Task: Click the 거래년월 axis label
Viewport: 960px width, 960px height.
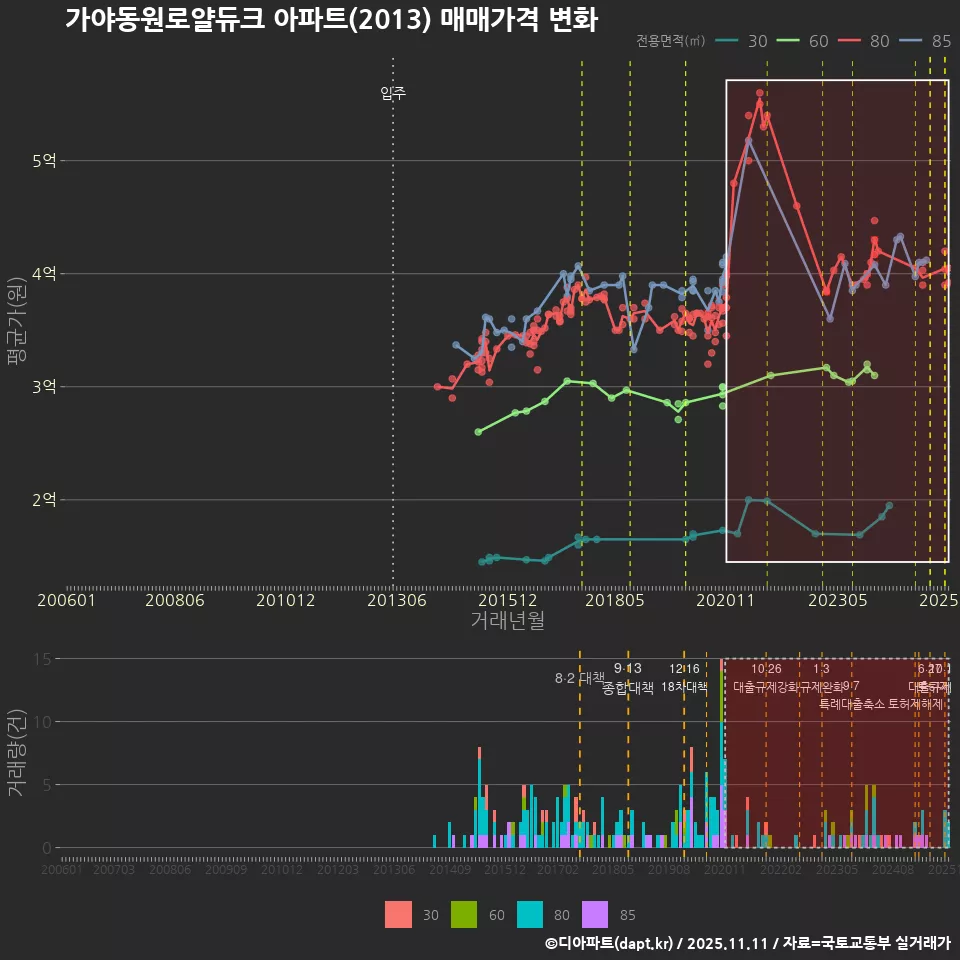Action: 506,618
